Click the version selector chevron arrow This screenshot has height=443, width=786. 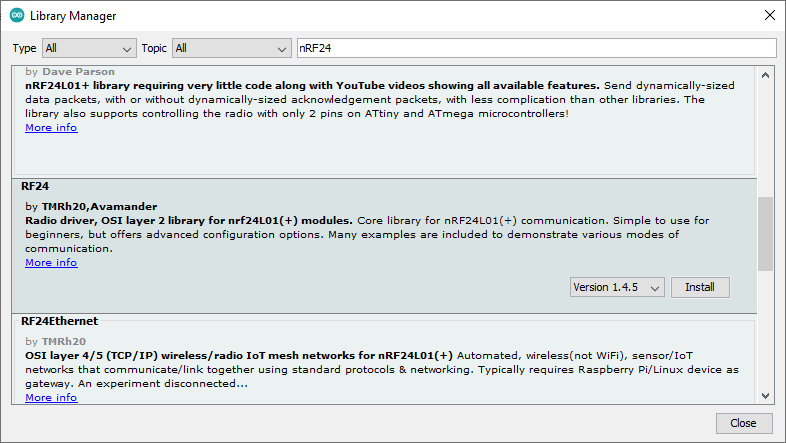coord(655,288)
